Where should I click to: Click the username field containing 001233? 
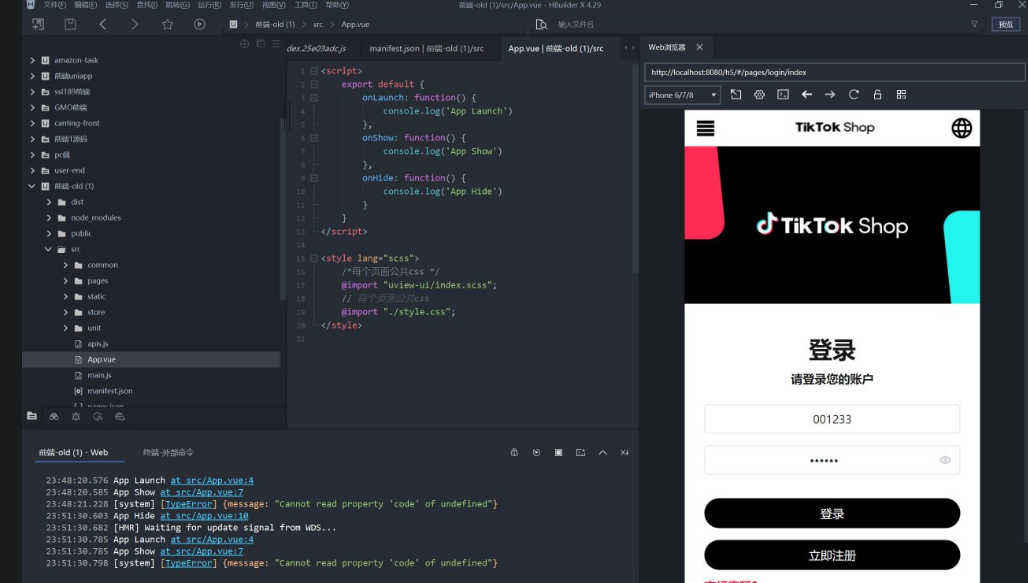832,419
